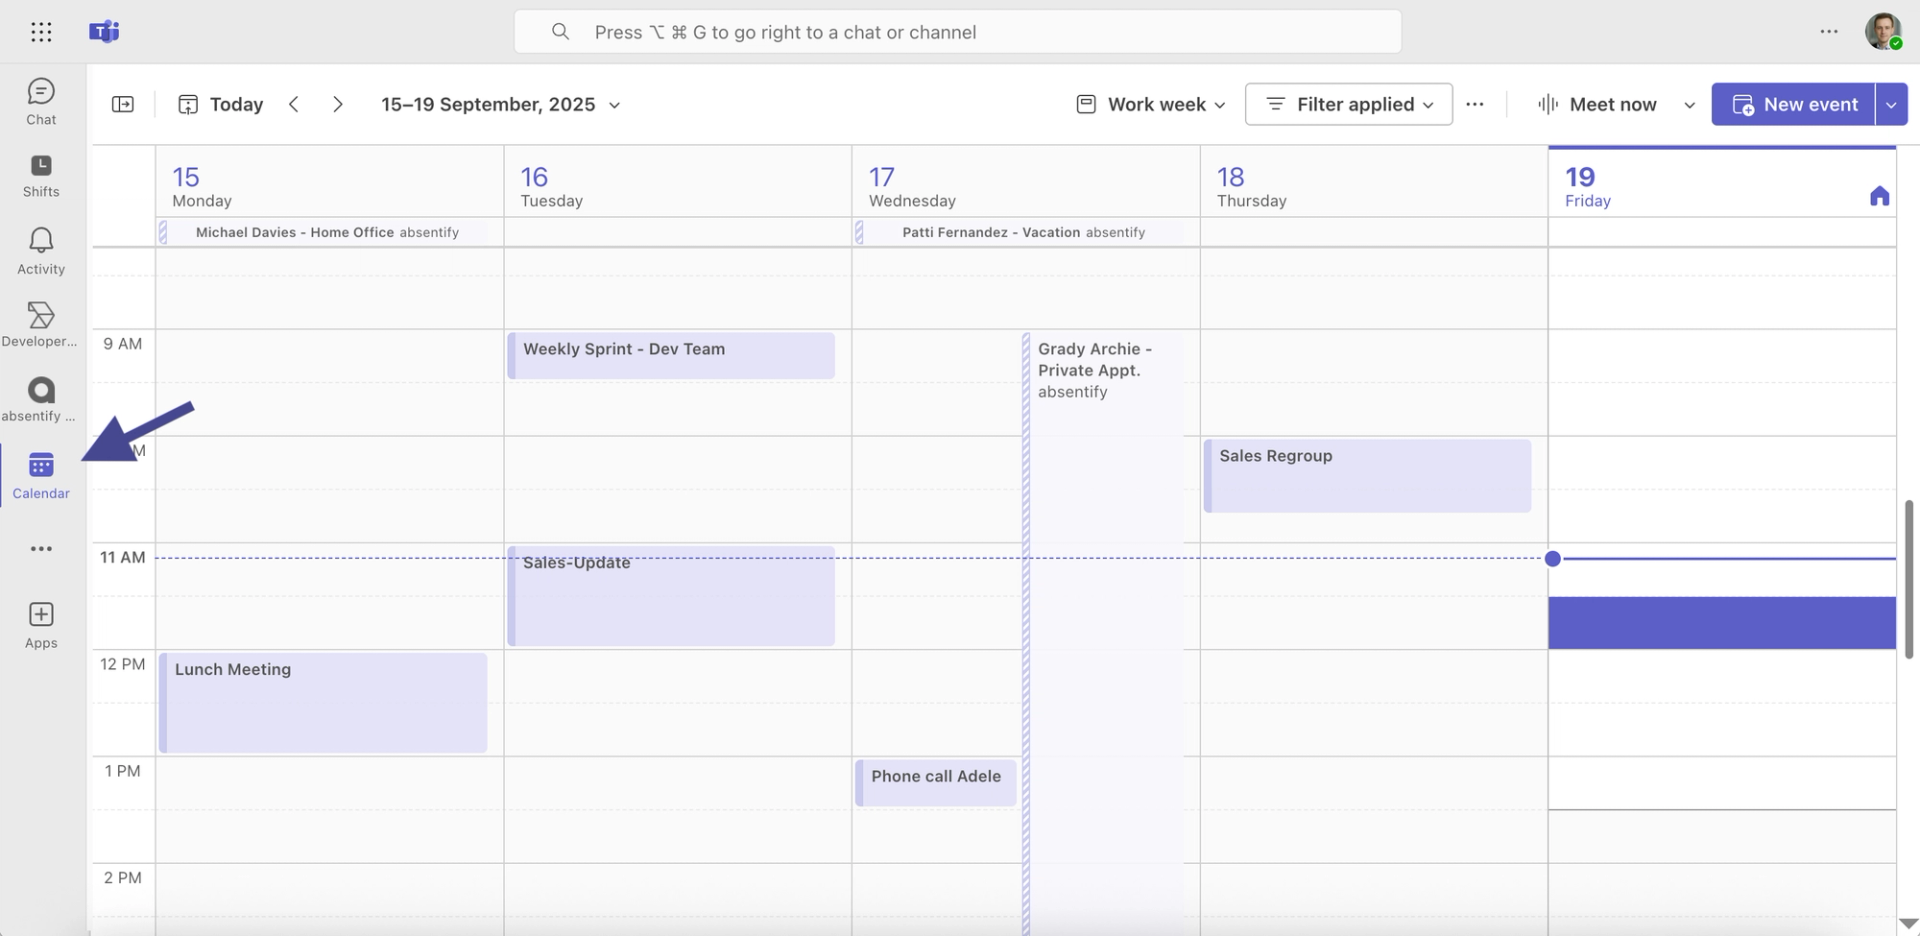This screenshot has height=936, width=1920.
Task: Open the Sales Regroup event
Action: tap(1367, 476)
